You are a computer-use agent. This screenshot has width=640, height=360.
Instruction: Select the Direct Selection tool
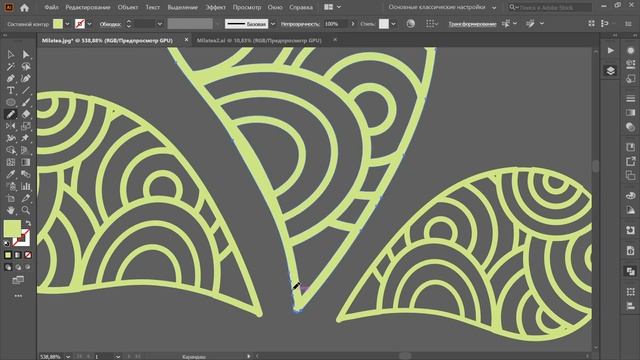pos(26,54)
